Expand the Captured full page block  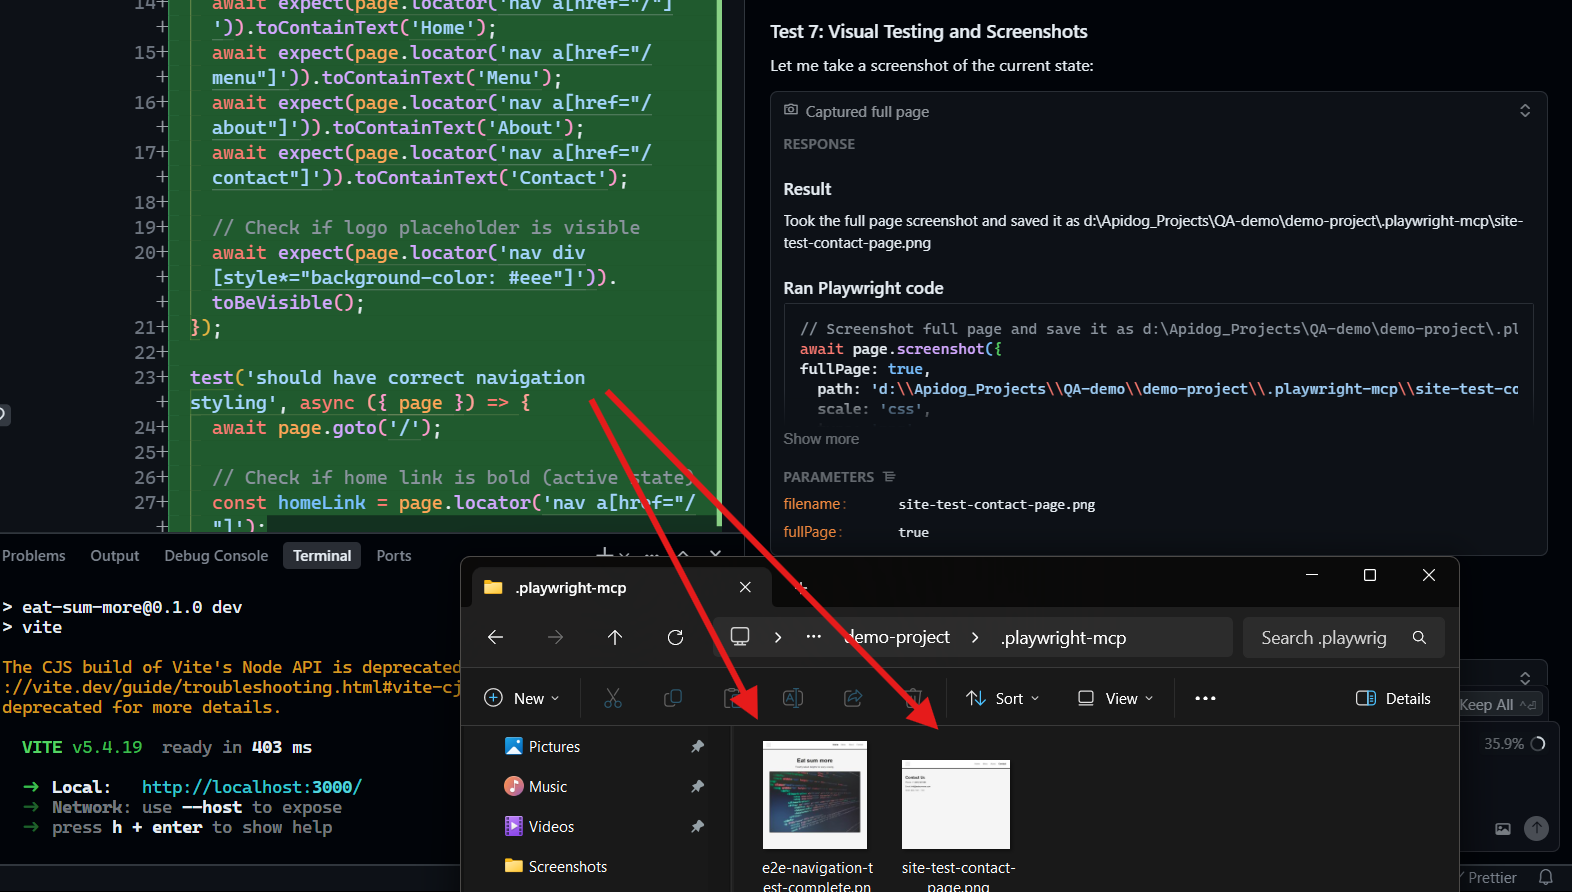(x=1524, y=111)
